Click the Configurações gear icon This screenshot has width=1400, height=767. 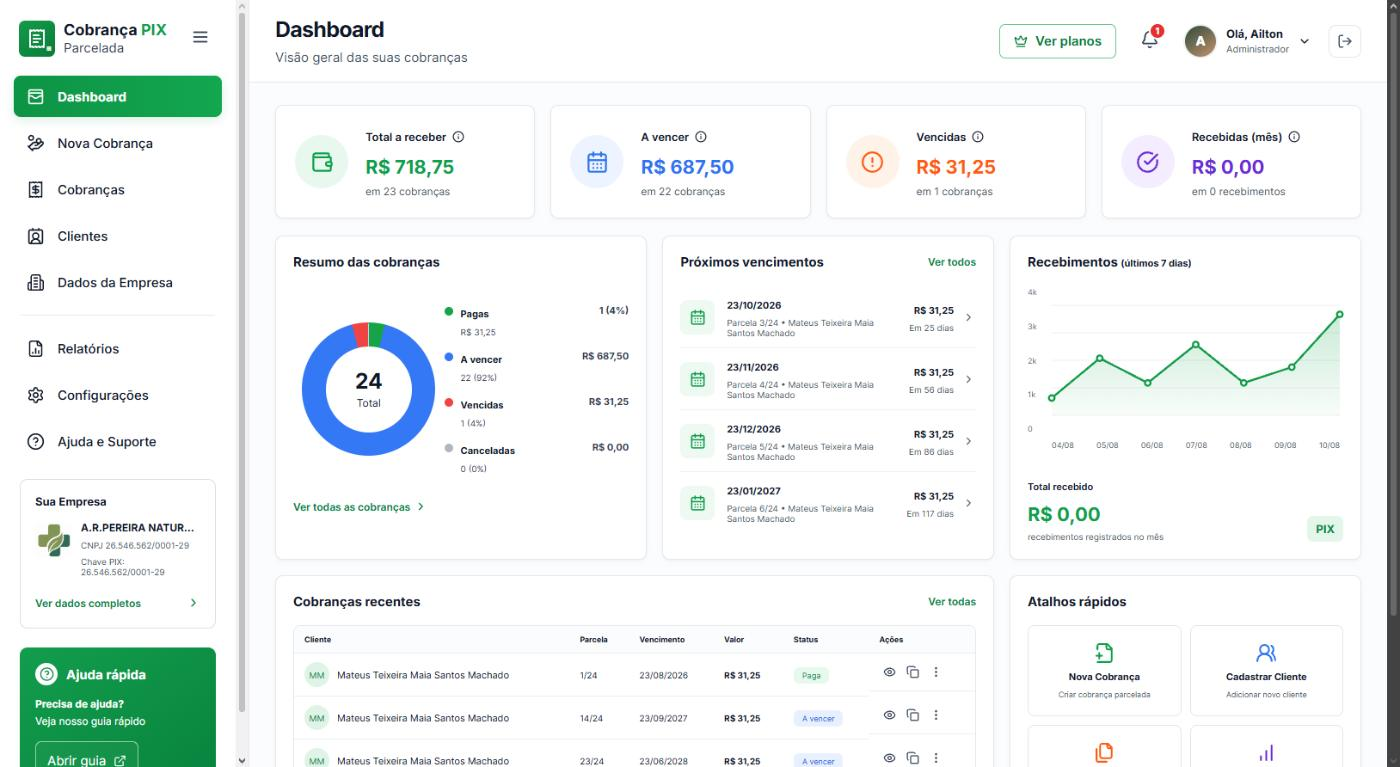pyautogui.click(x=35, y=395)
